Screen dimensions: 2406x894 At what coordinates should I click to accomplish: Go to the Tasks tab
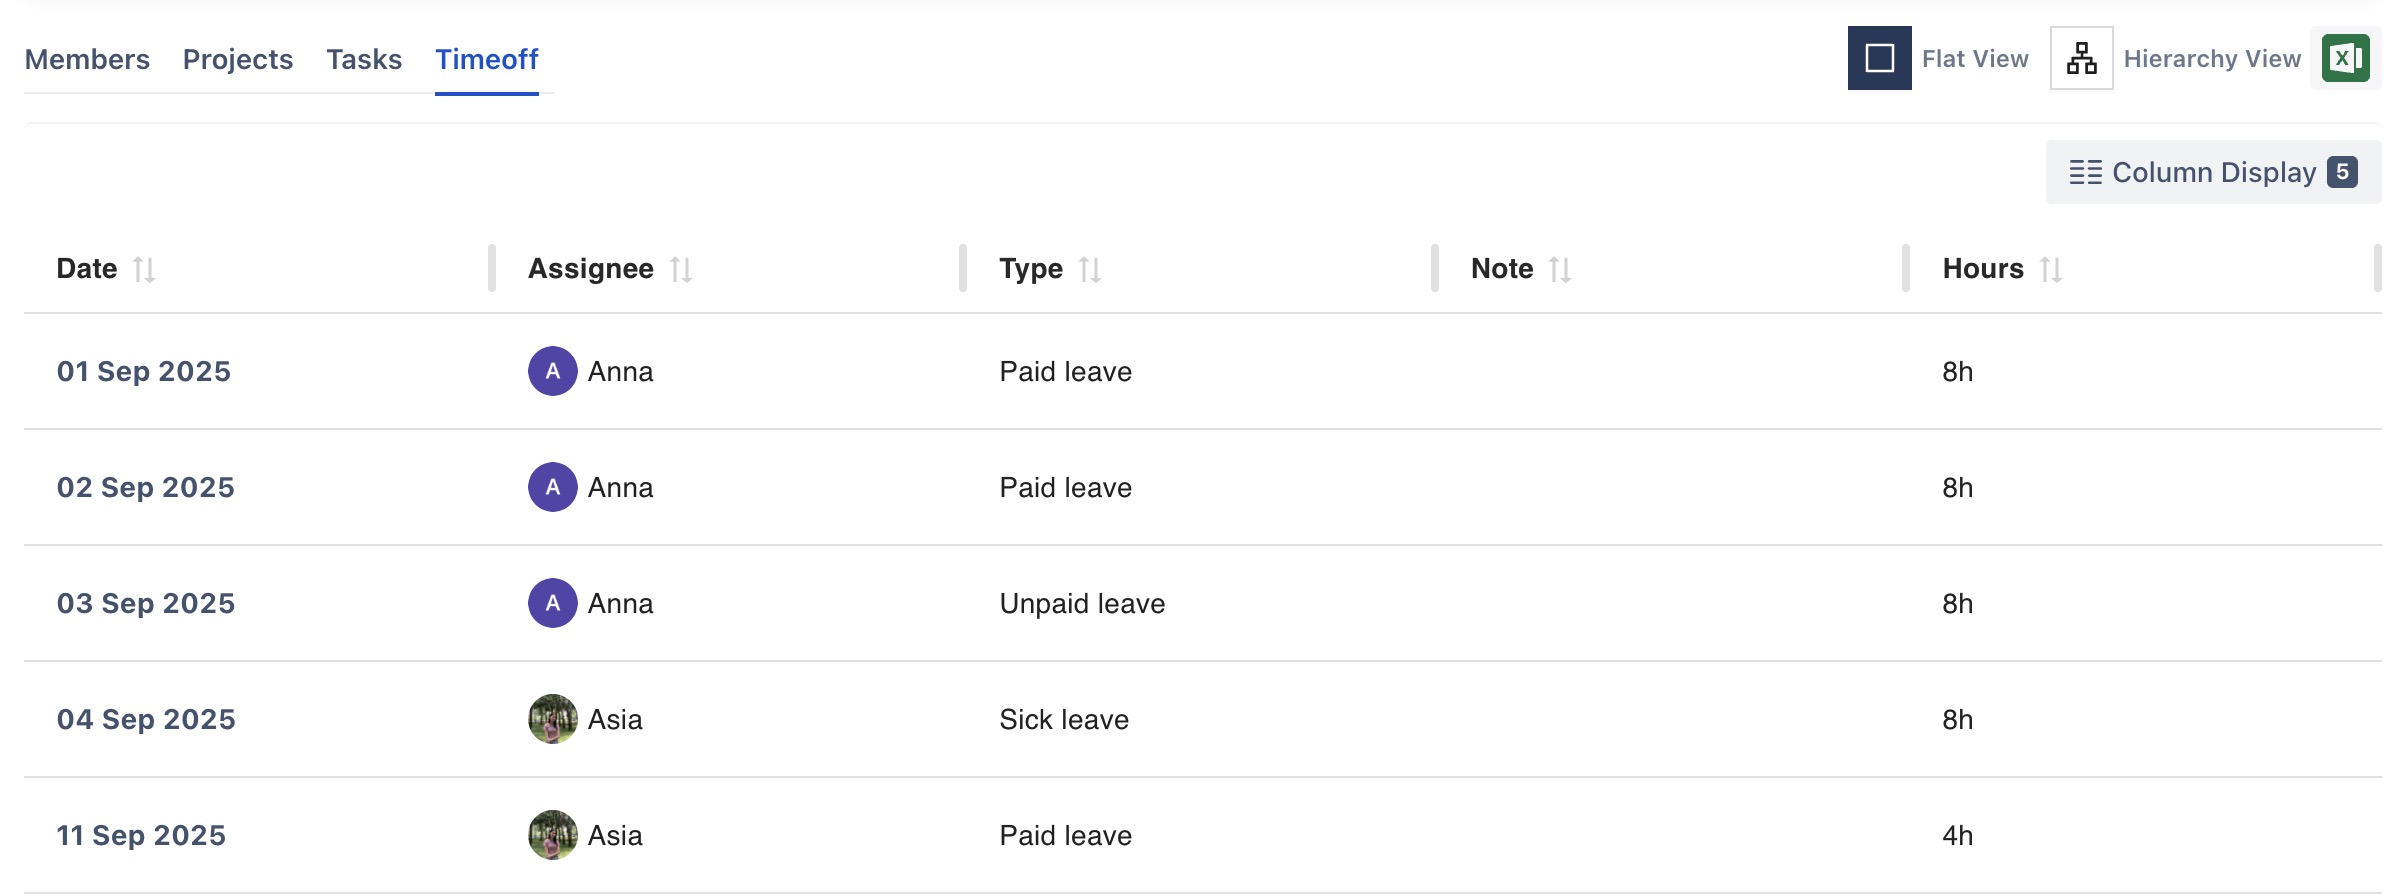click(364, 60)
